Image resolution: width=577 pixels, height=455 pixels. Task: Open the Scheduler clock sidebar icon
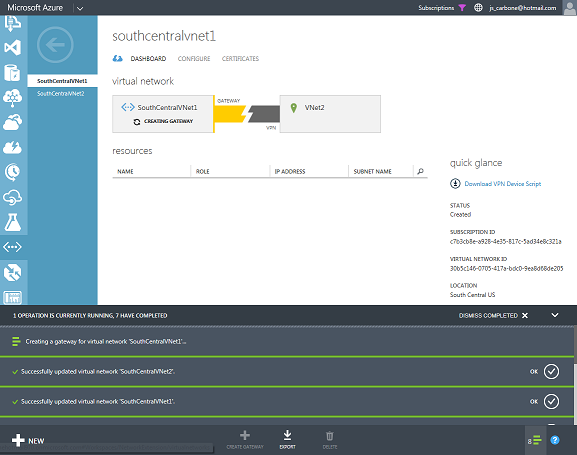coord(13,172)
